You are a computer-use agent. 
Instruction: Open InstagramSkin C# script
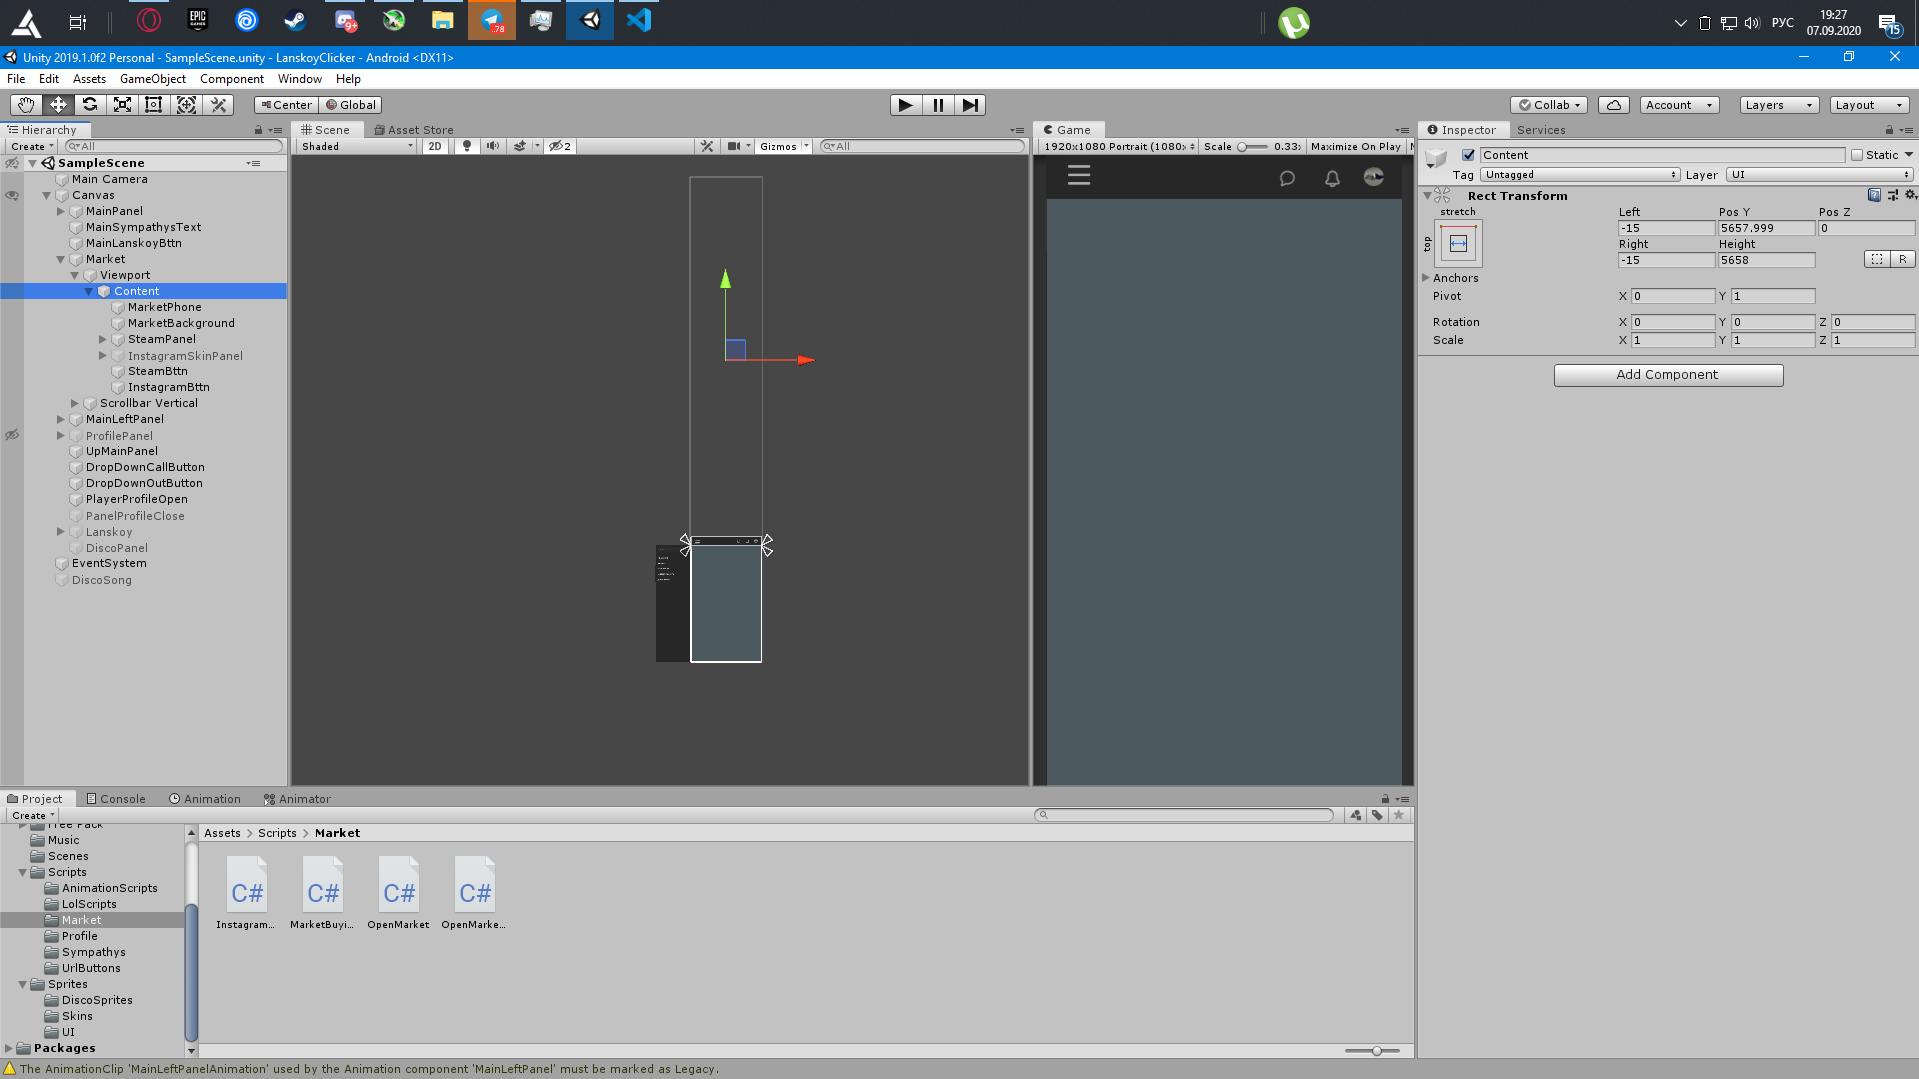(247, 893)
